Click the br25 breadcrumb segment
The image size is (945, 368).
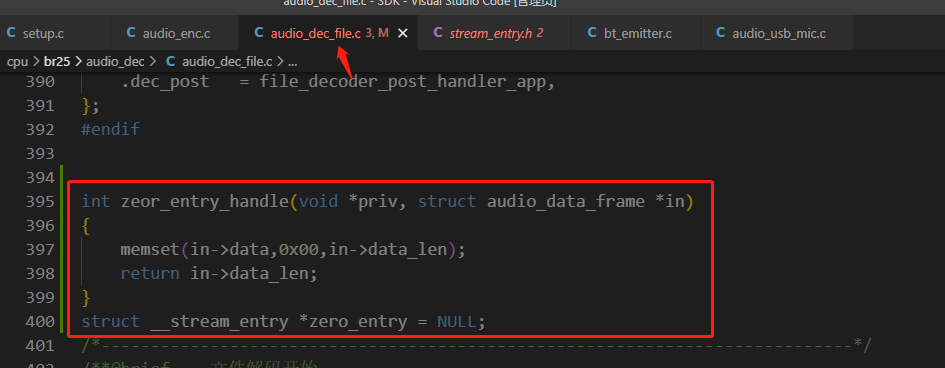[x=57, y=61]
